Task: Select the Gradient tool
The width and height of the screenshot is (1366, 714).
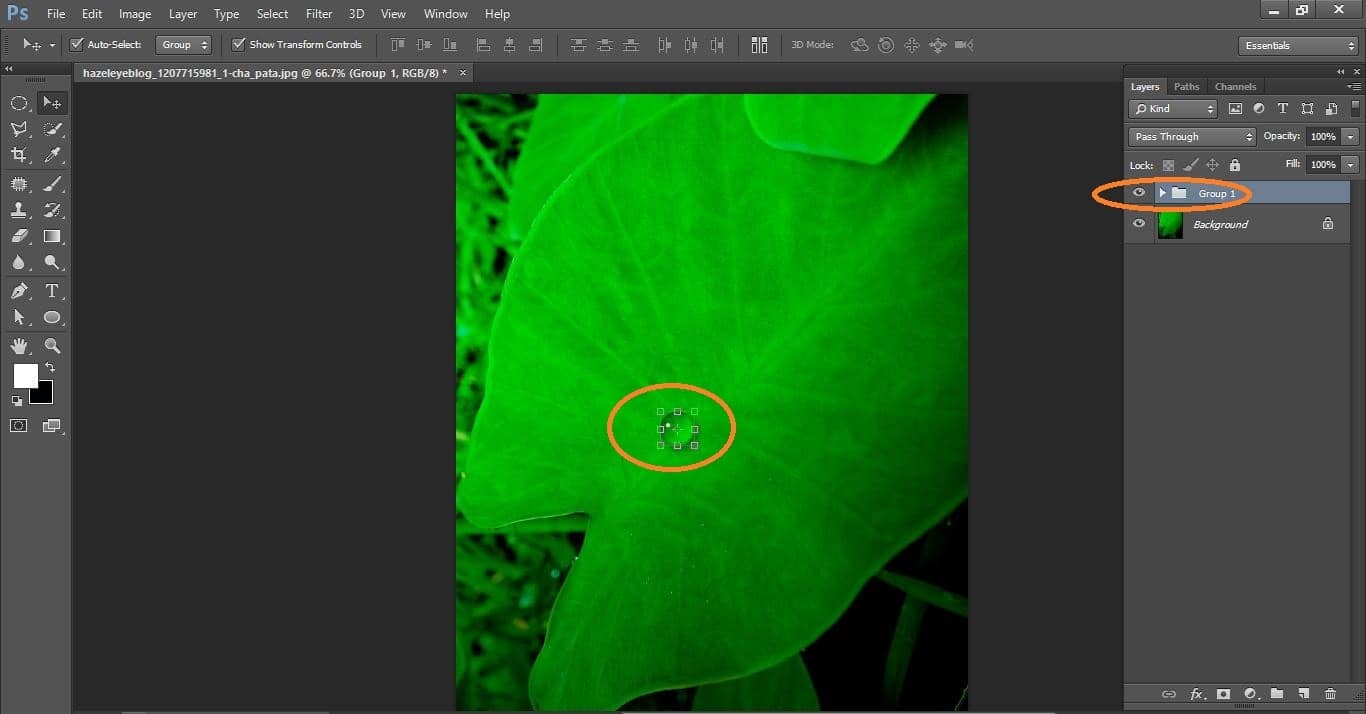Action: [52, 236]
